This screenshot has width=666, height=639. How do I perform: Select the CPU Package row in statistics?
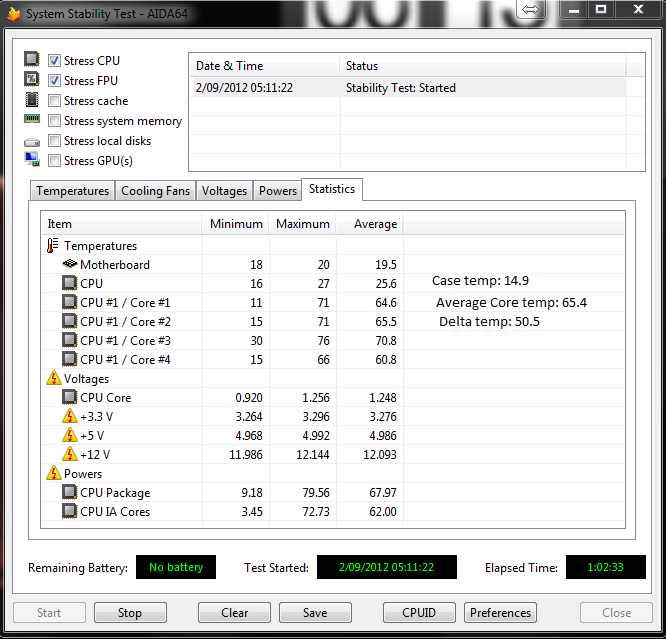(x=333, y=492)
